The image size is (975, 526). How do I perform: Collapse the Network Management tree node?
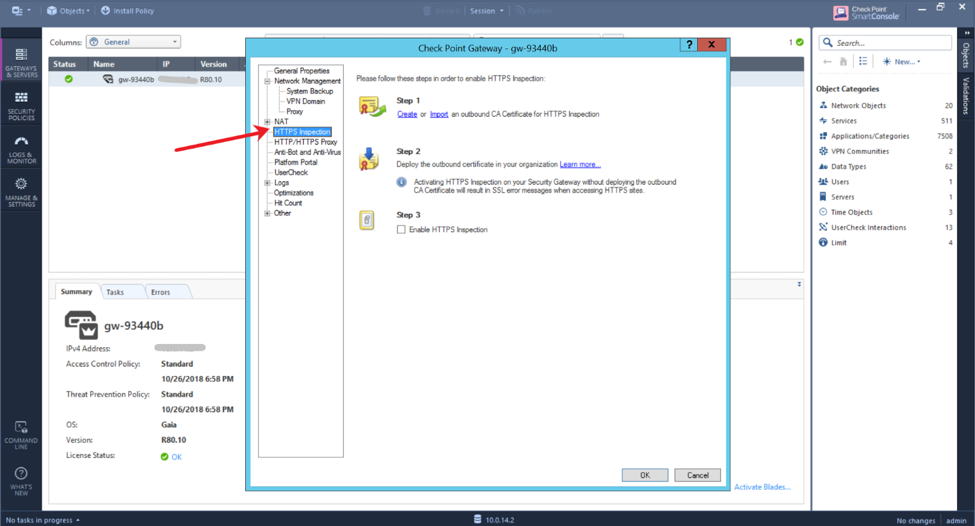267,81
